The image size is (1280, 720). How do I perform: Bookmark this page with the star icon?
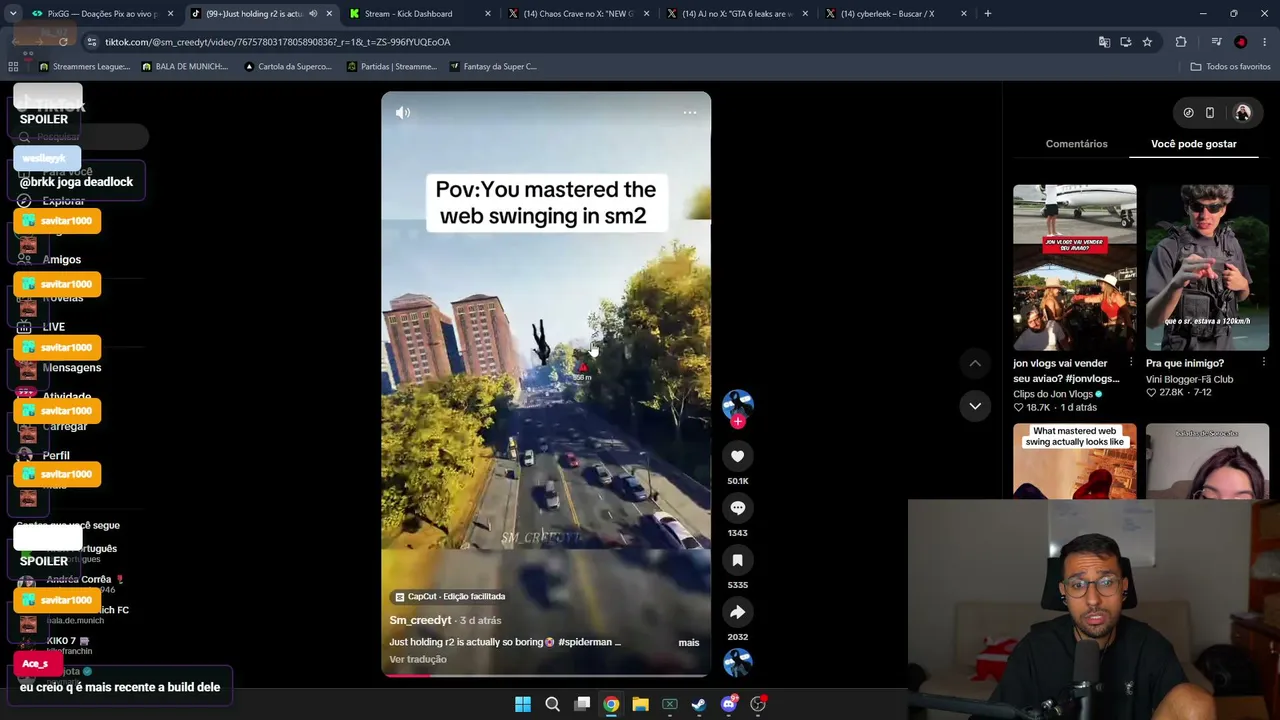[1147, 42]
